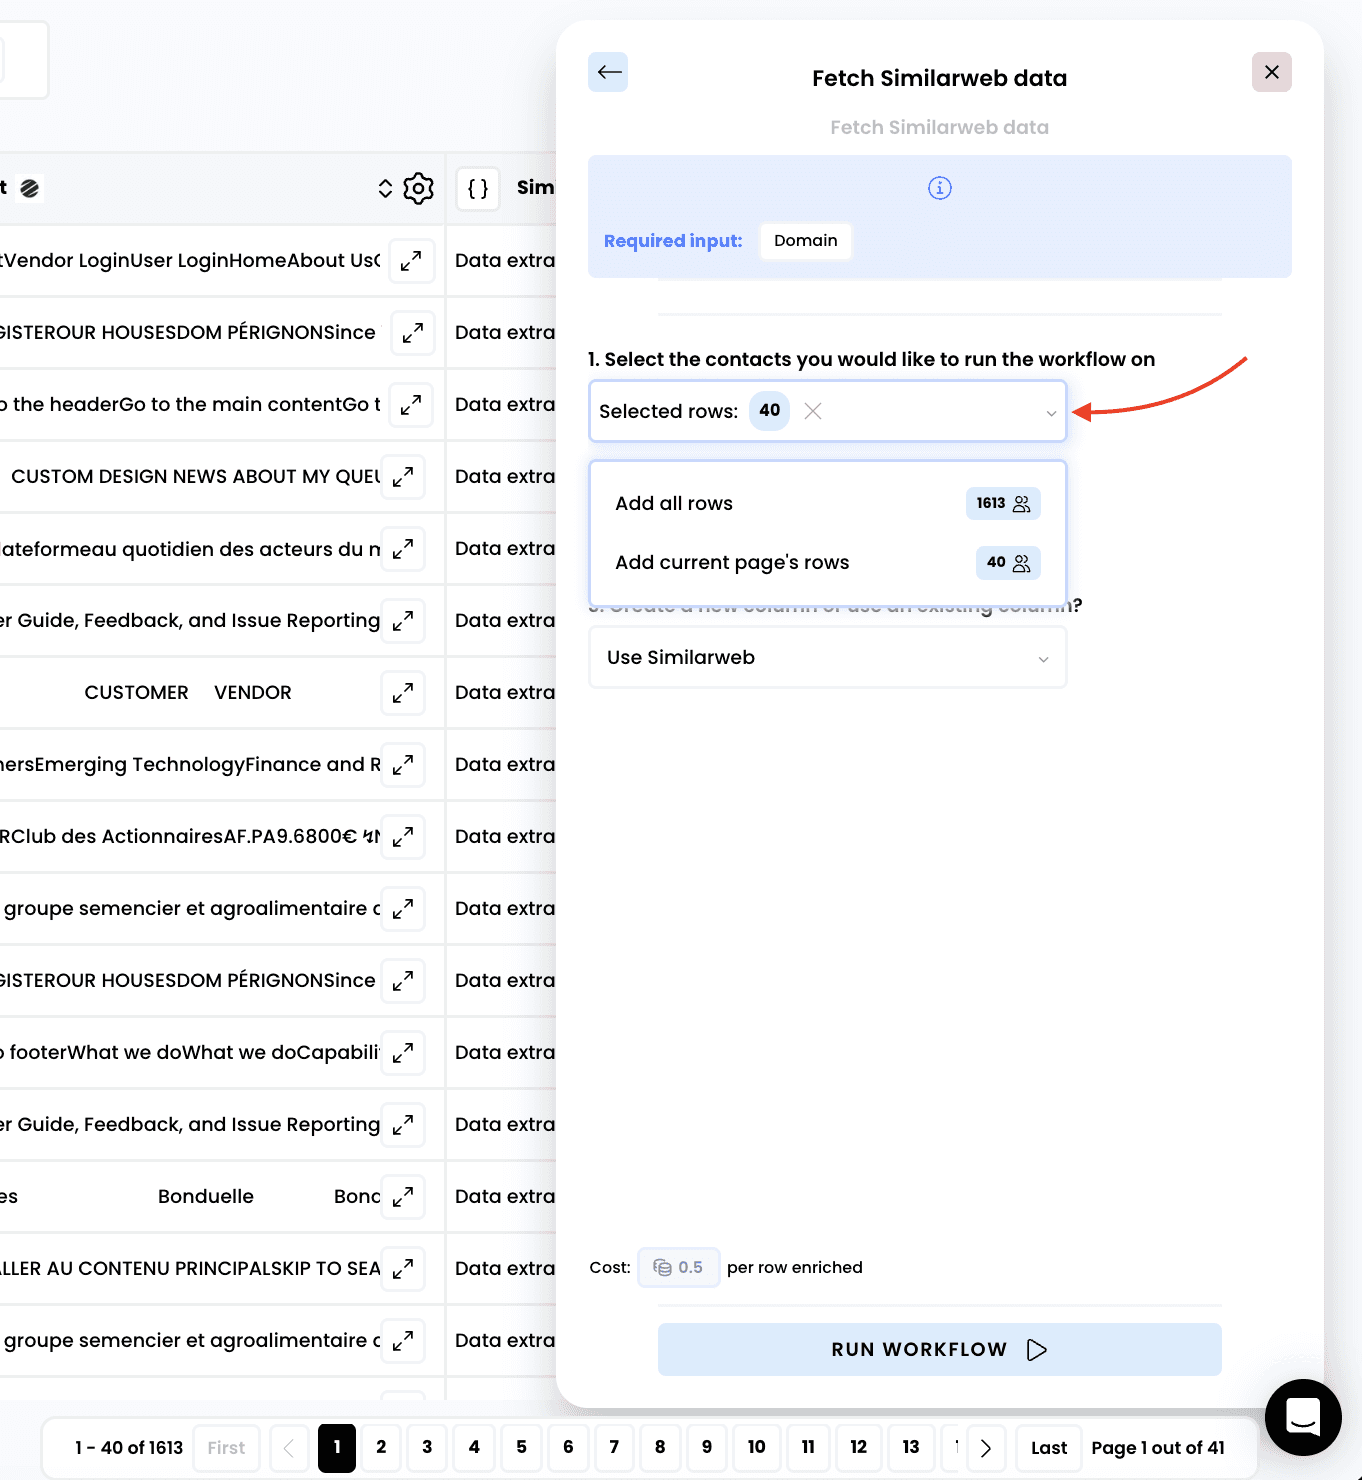Click the Page 1 out of 41 text
Screen dimensions: 1362x1480
pos(1158,1448)
